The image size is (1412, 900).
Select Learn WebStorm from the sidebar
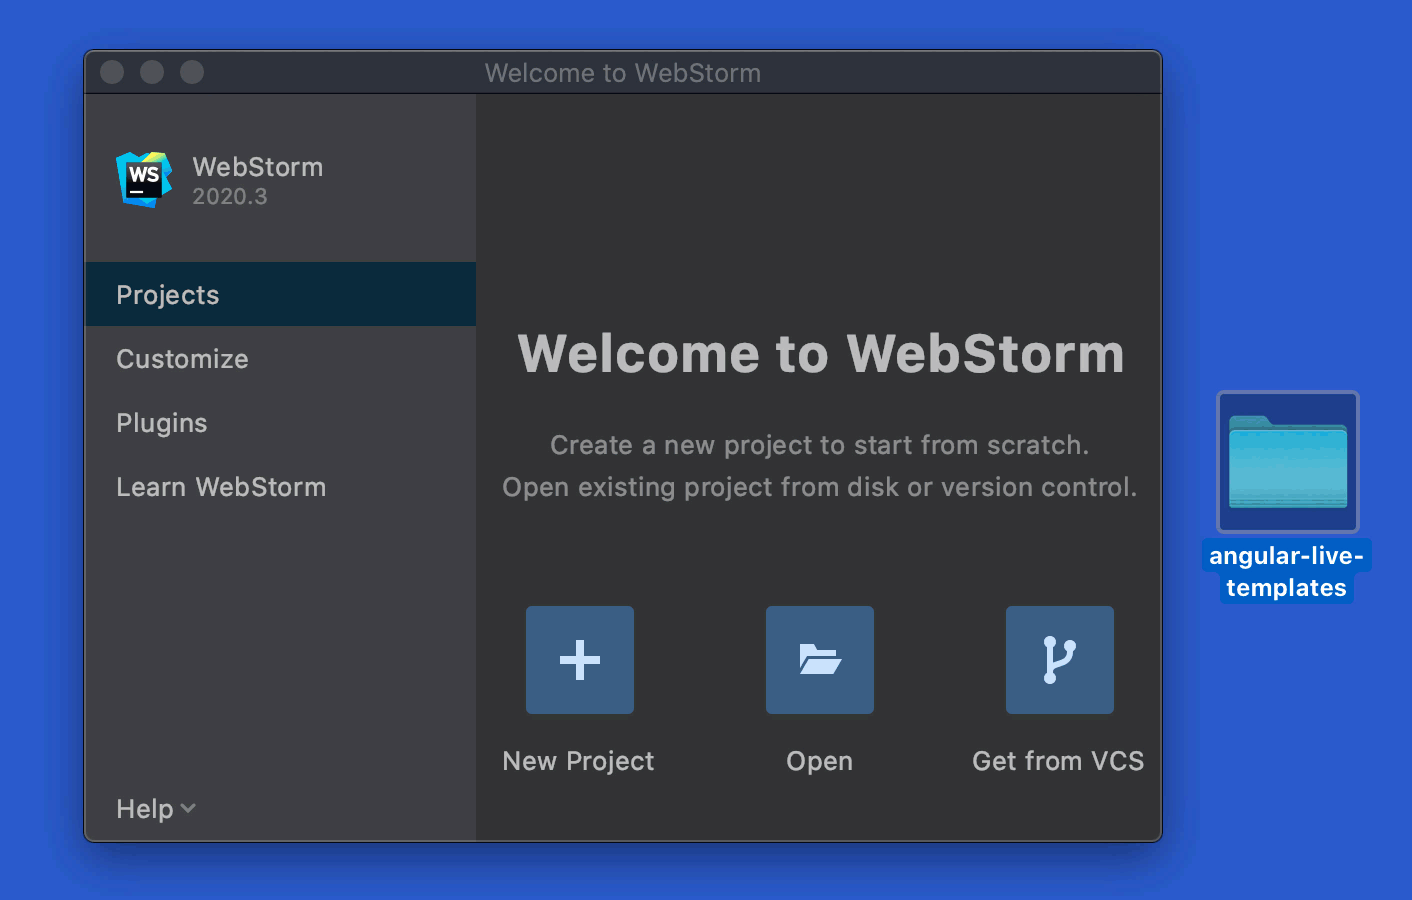(x=221, y=487)
